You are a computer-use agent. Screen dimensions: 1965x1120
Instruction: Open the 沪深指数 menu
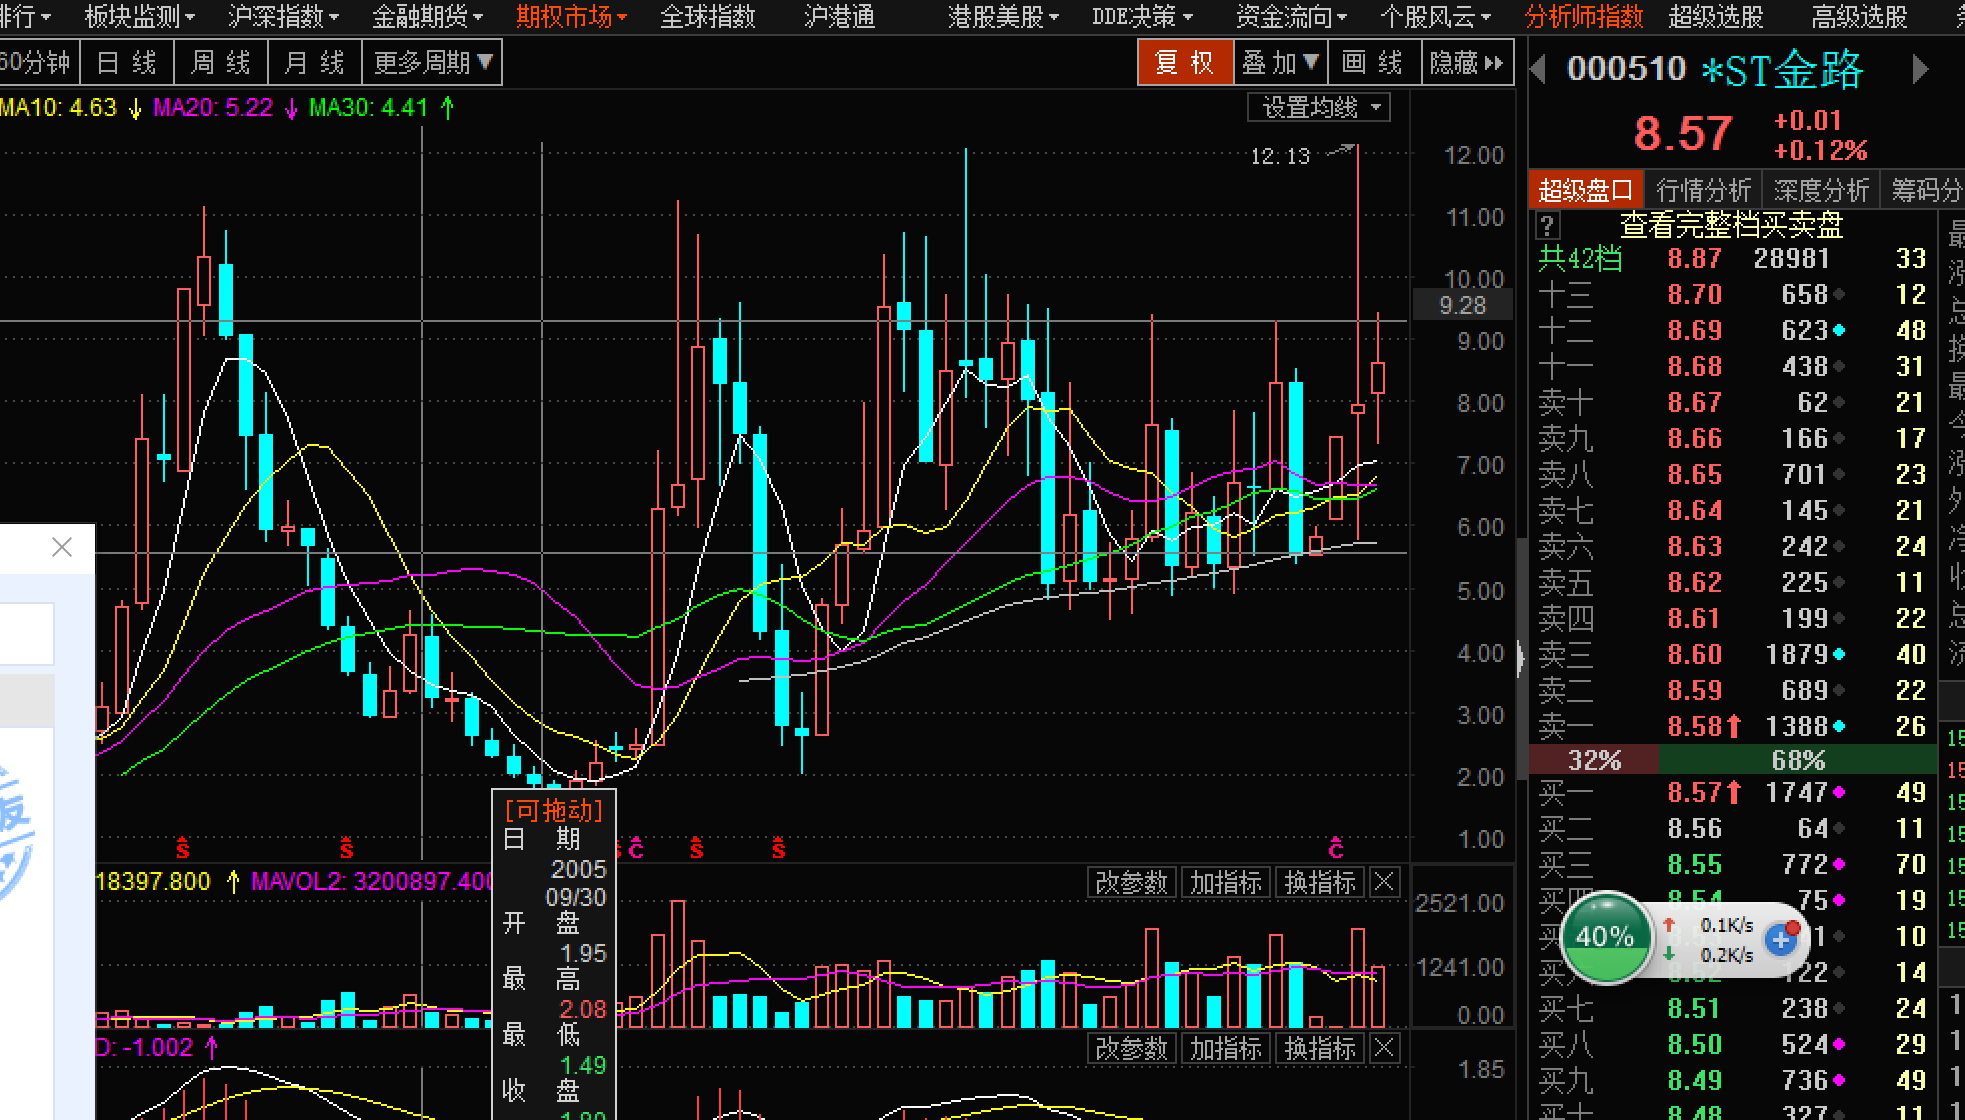pos(283,16)
